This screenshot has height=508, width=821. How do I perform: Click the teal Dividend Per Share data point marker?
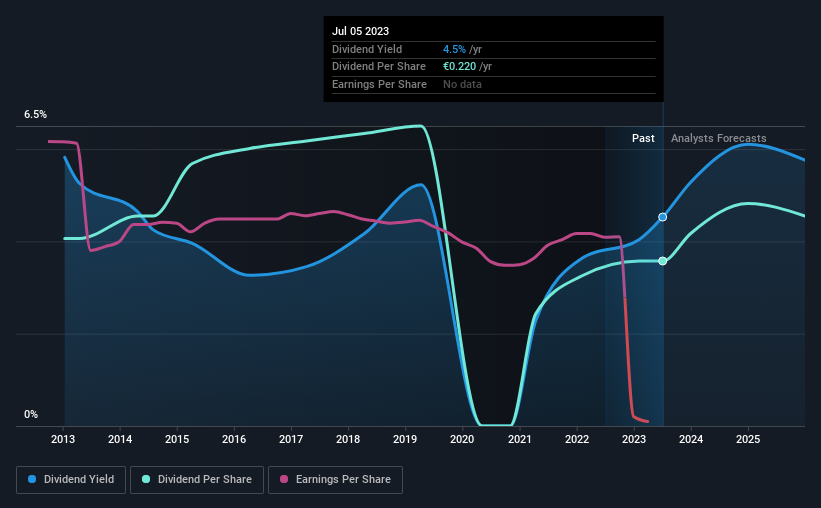click(662, 261)
